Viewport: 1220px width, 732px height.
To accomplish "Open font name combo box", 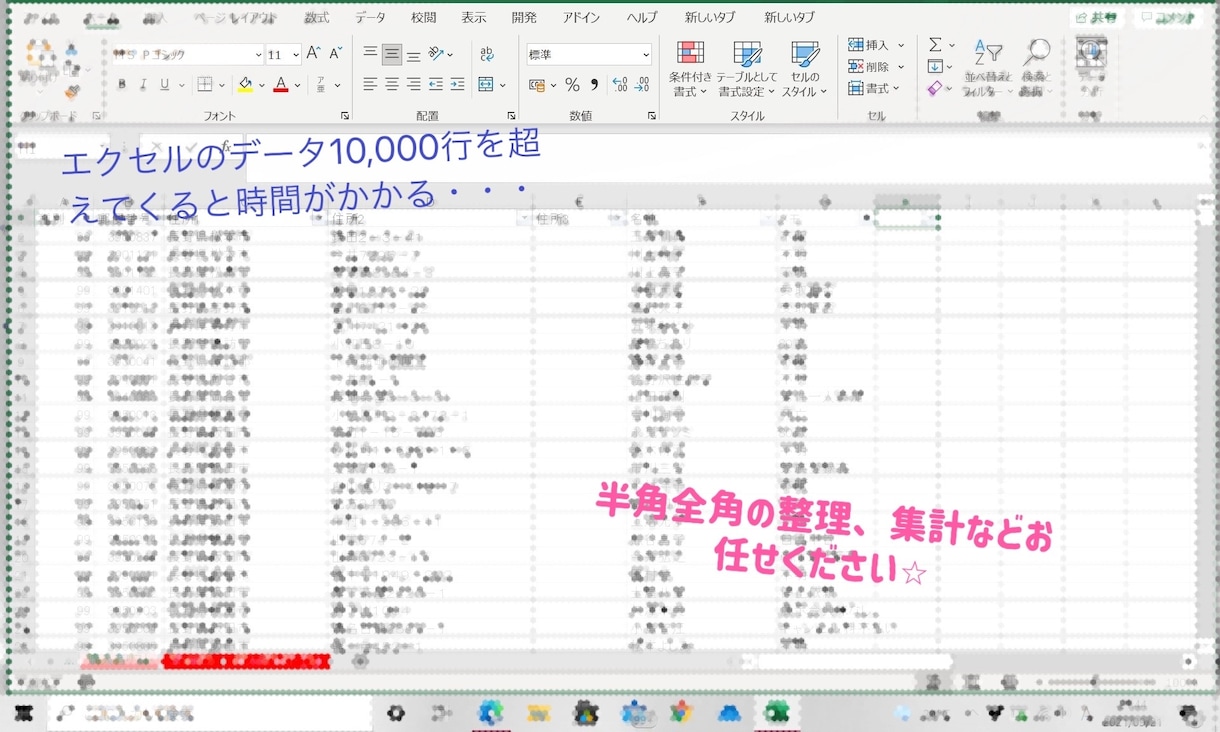I will pyautogui.click(x=187, y=55).
